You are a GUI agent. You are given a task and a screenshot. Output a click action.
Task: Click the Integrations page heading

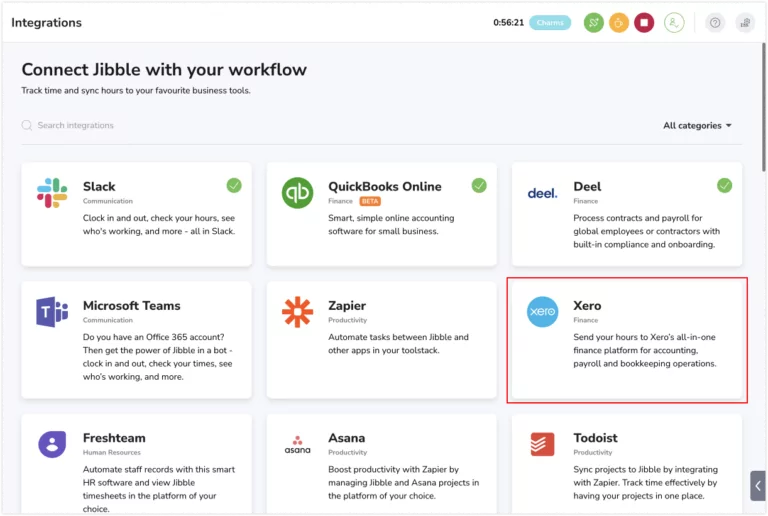47,23
